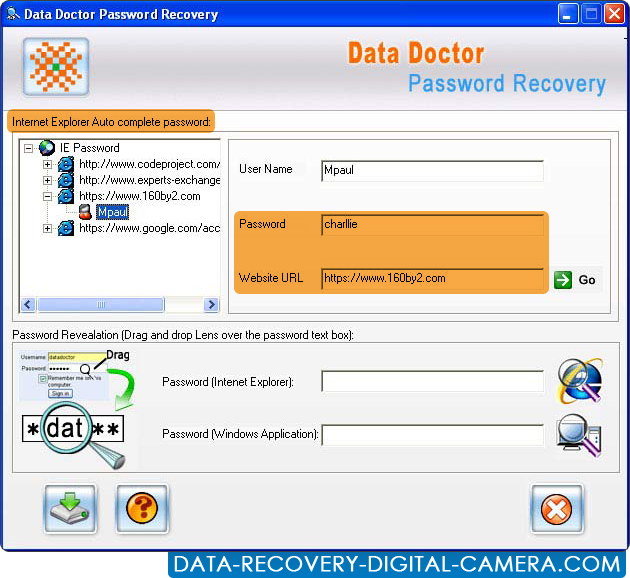Click the Website URL field
The image size is (630, 578).
[432, 279]
